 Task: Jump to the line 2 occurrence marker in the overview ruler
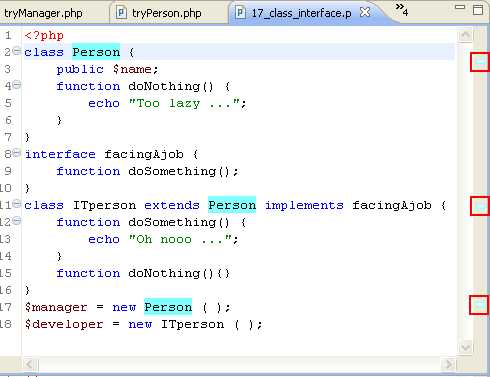point(480,62)
